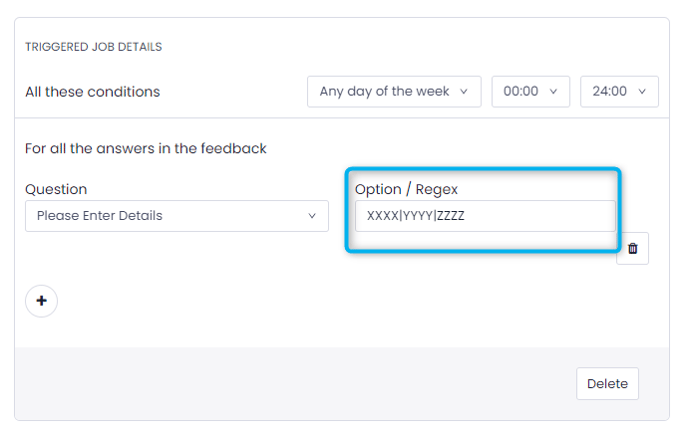Expand the 24:00 end time dropdown
688x432 pixels.
coord(619,92)
